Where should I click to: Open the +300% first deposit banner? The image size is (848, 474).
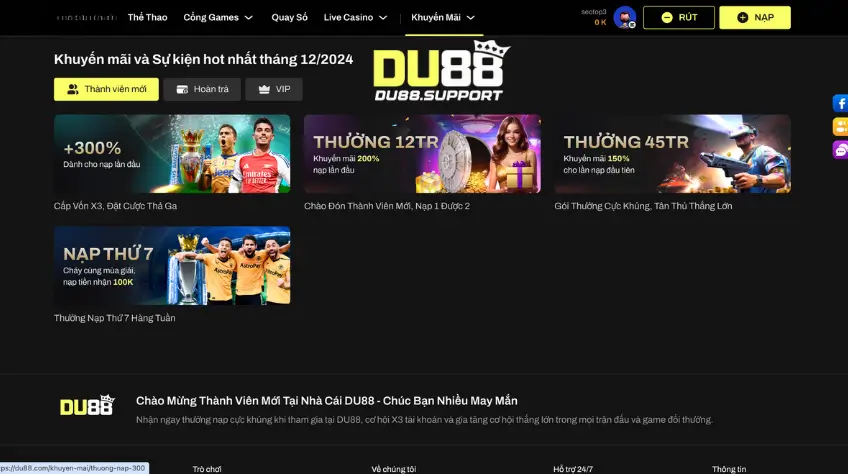pyautogui.click(x=172, y=154)
